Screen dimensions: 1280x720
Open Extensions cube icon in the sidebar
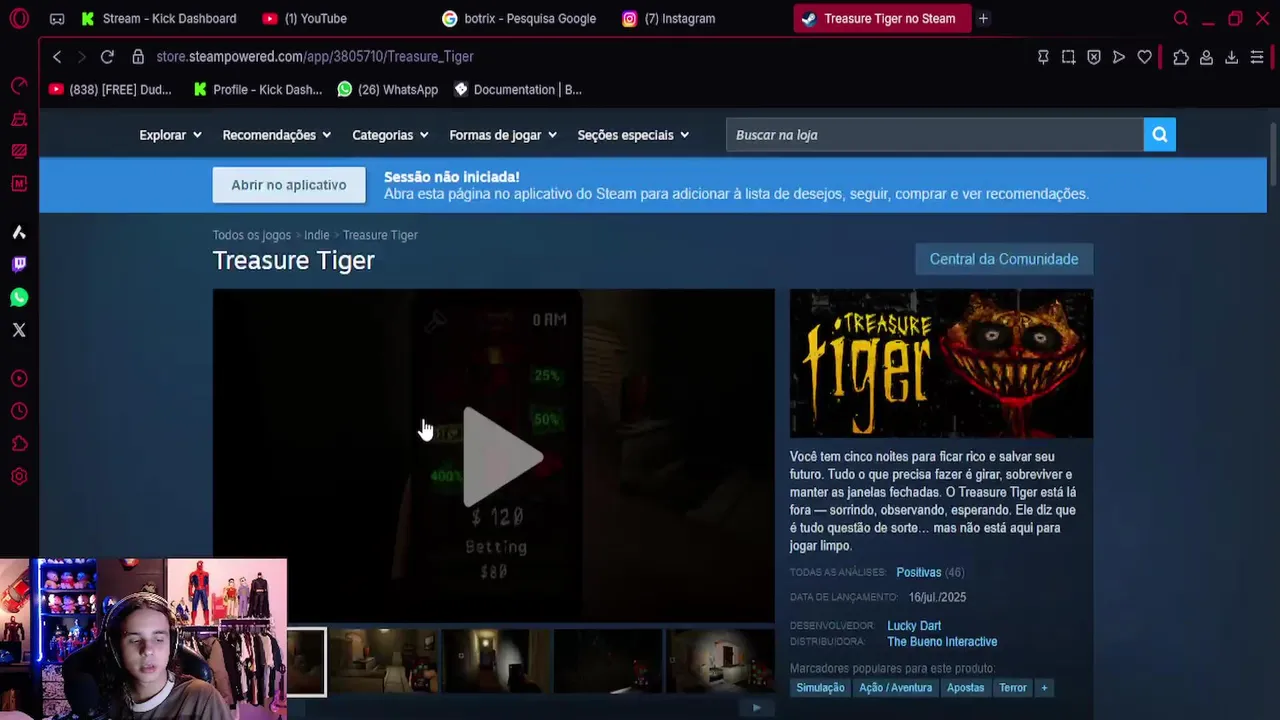19,444
